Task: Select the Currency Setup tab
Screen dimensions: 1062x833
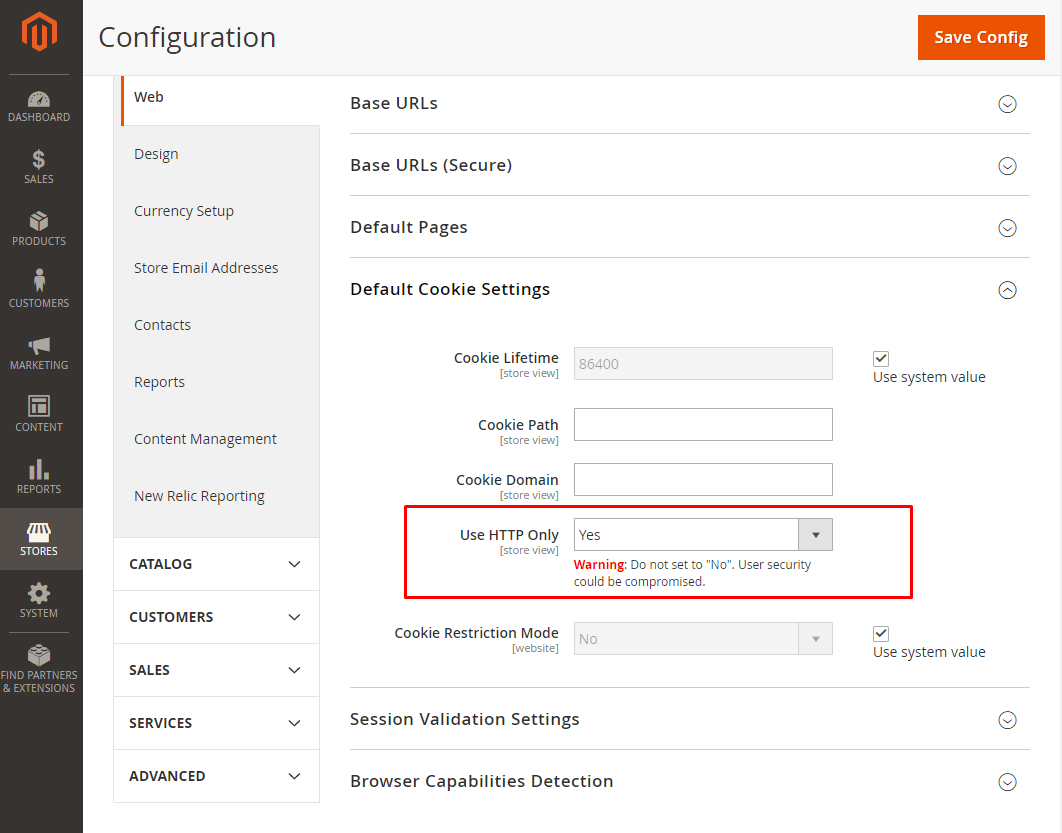Action: (x=184, y=211)
